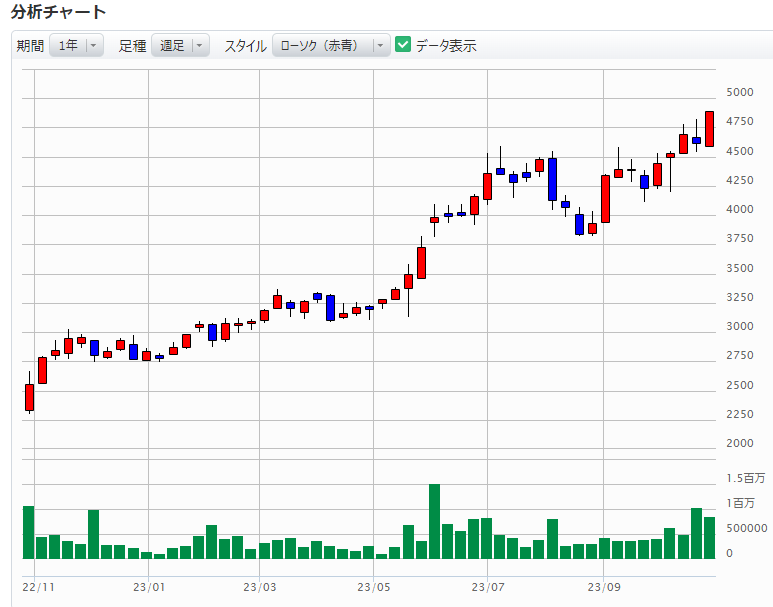Click the 23/09 date axis label
Screen dimensions: 773x607
[x=603, y=587]
